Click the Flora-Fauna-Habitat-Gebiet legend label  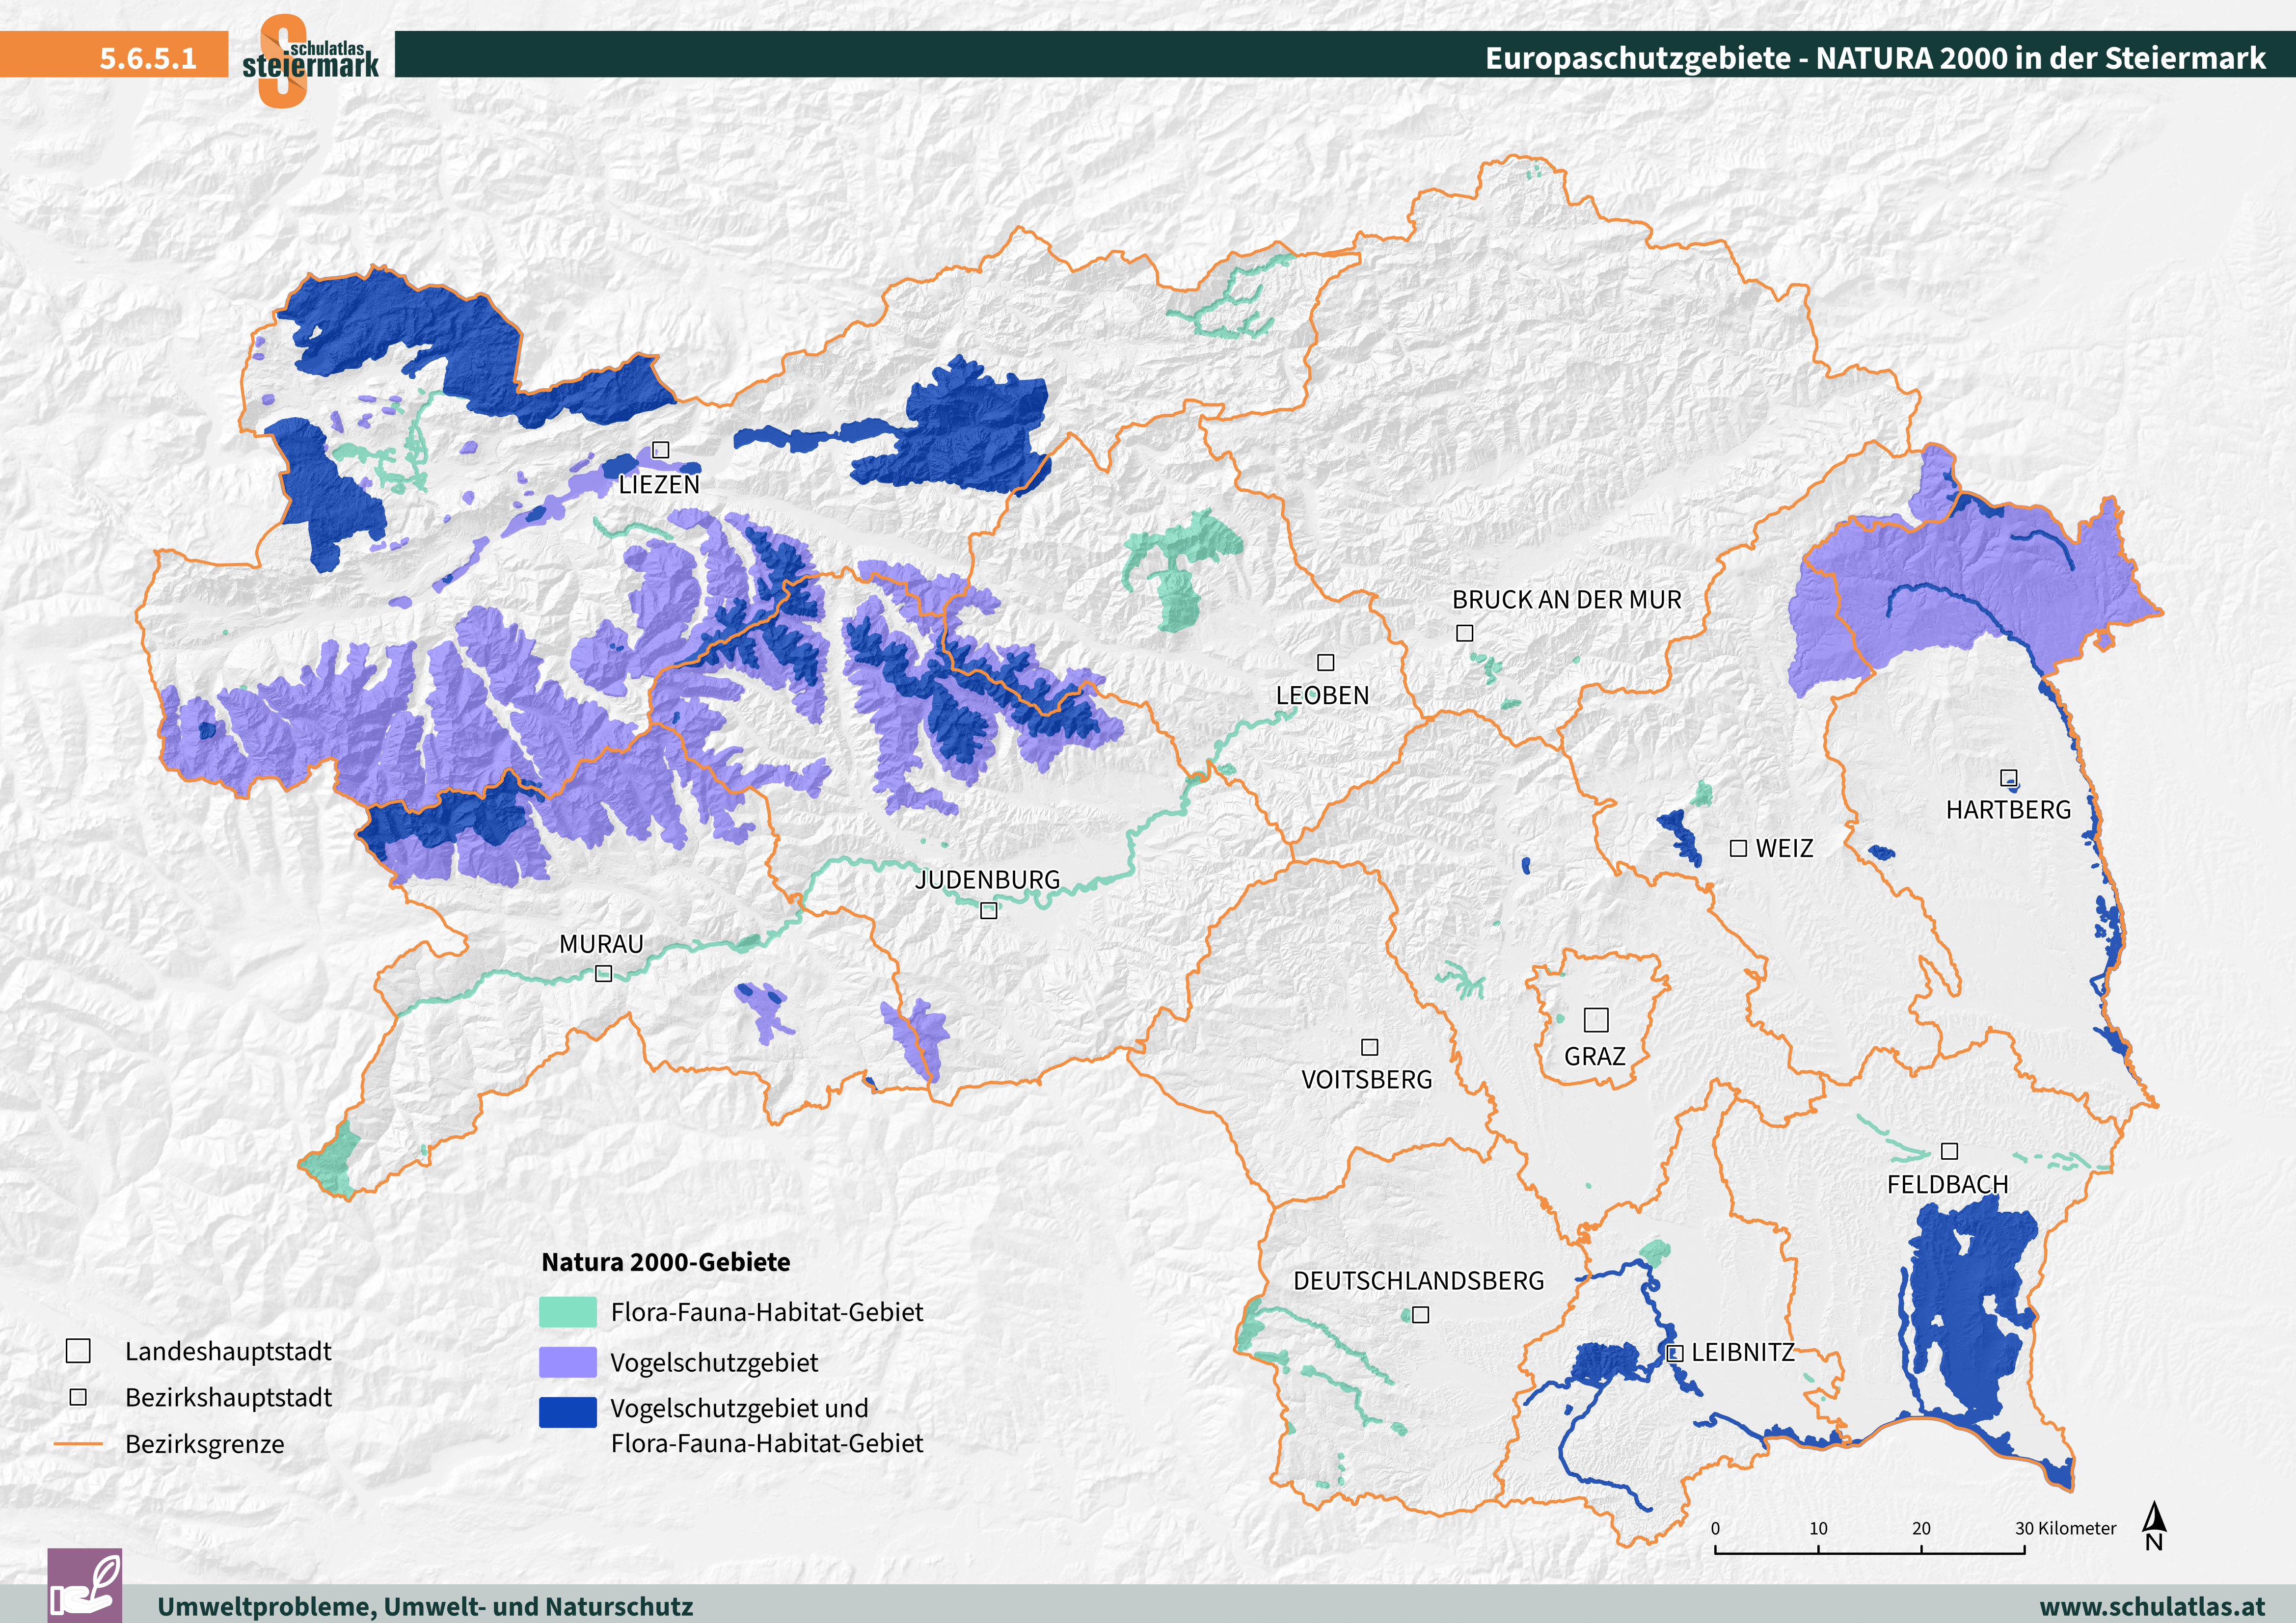point(767,1312)
